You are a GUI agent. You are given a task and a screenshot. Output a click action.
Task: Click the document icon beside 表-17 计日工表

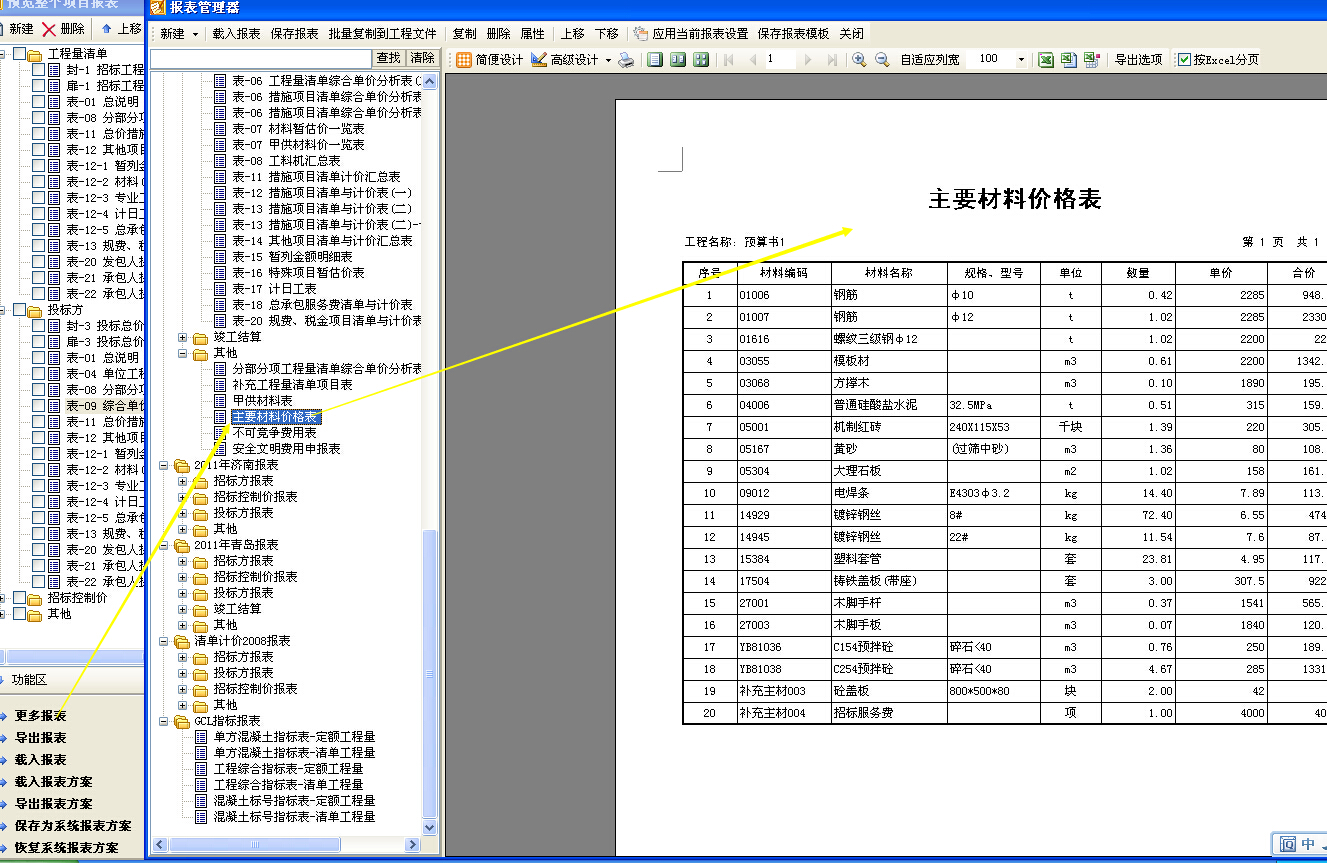(x=222, y=289)
